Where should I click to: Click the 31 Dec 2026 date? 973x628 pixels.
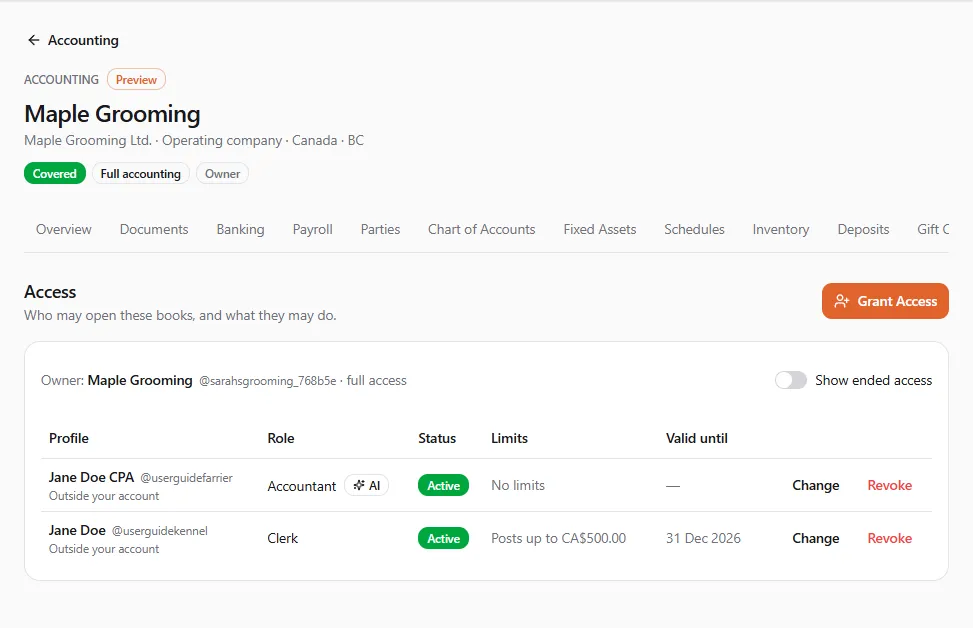point(703,539)
